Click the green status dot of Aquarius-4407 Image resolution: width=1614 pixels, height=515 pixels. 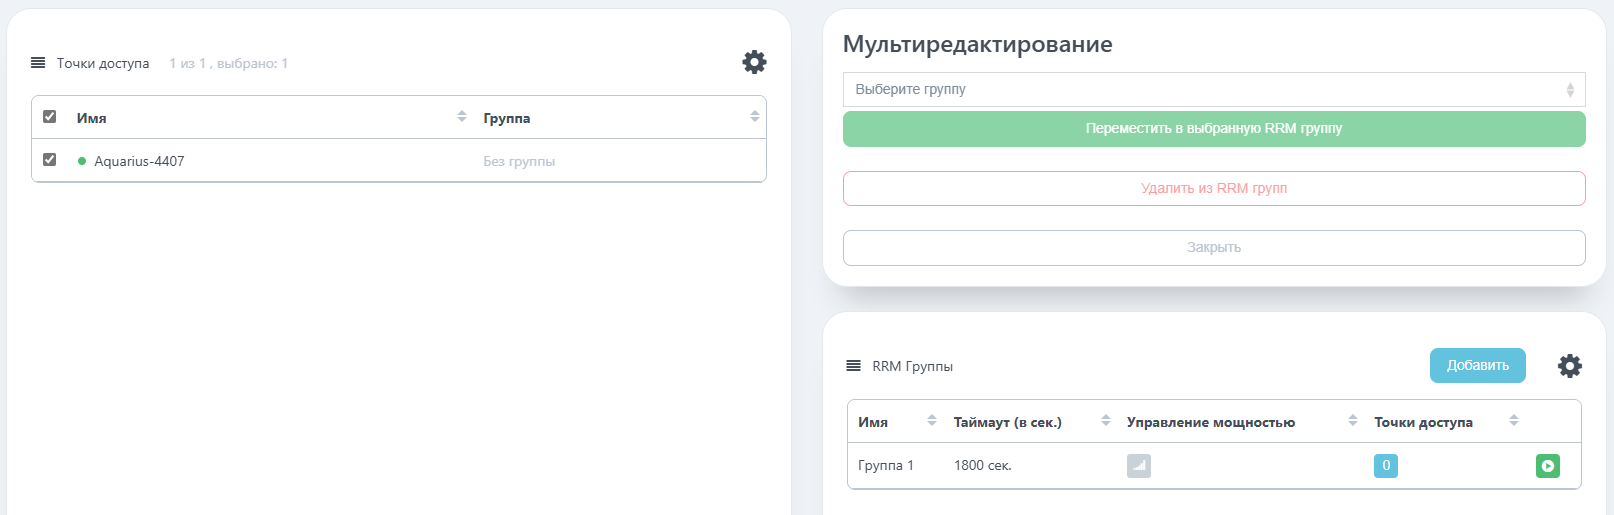[x=82, y=161]
